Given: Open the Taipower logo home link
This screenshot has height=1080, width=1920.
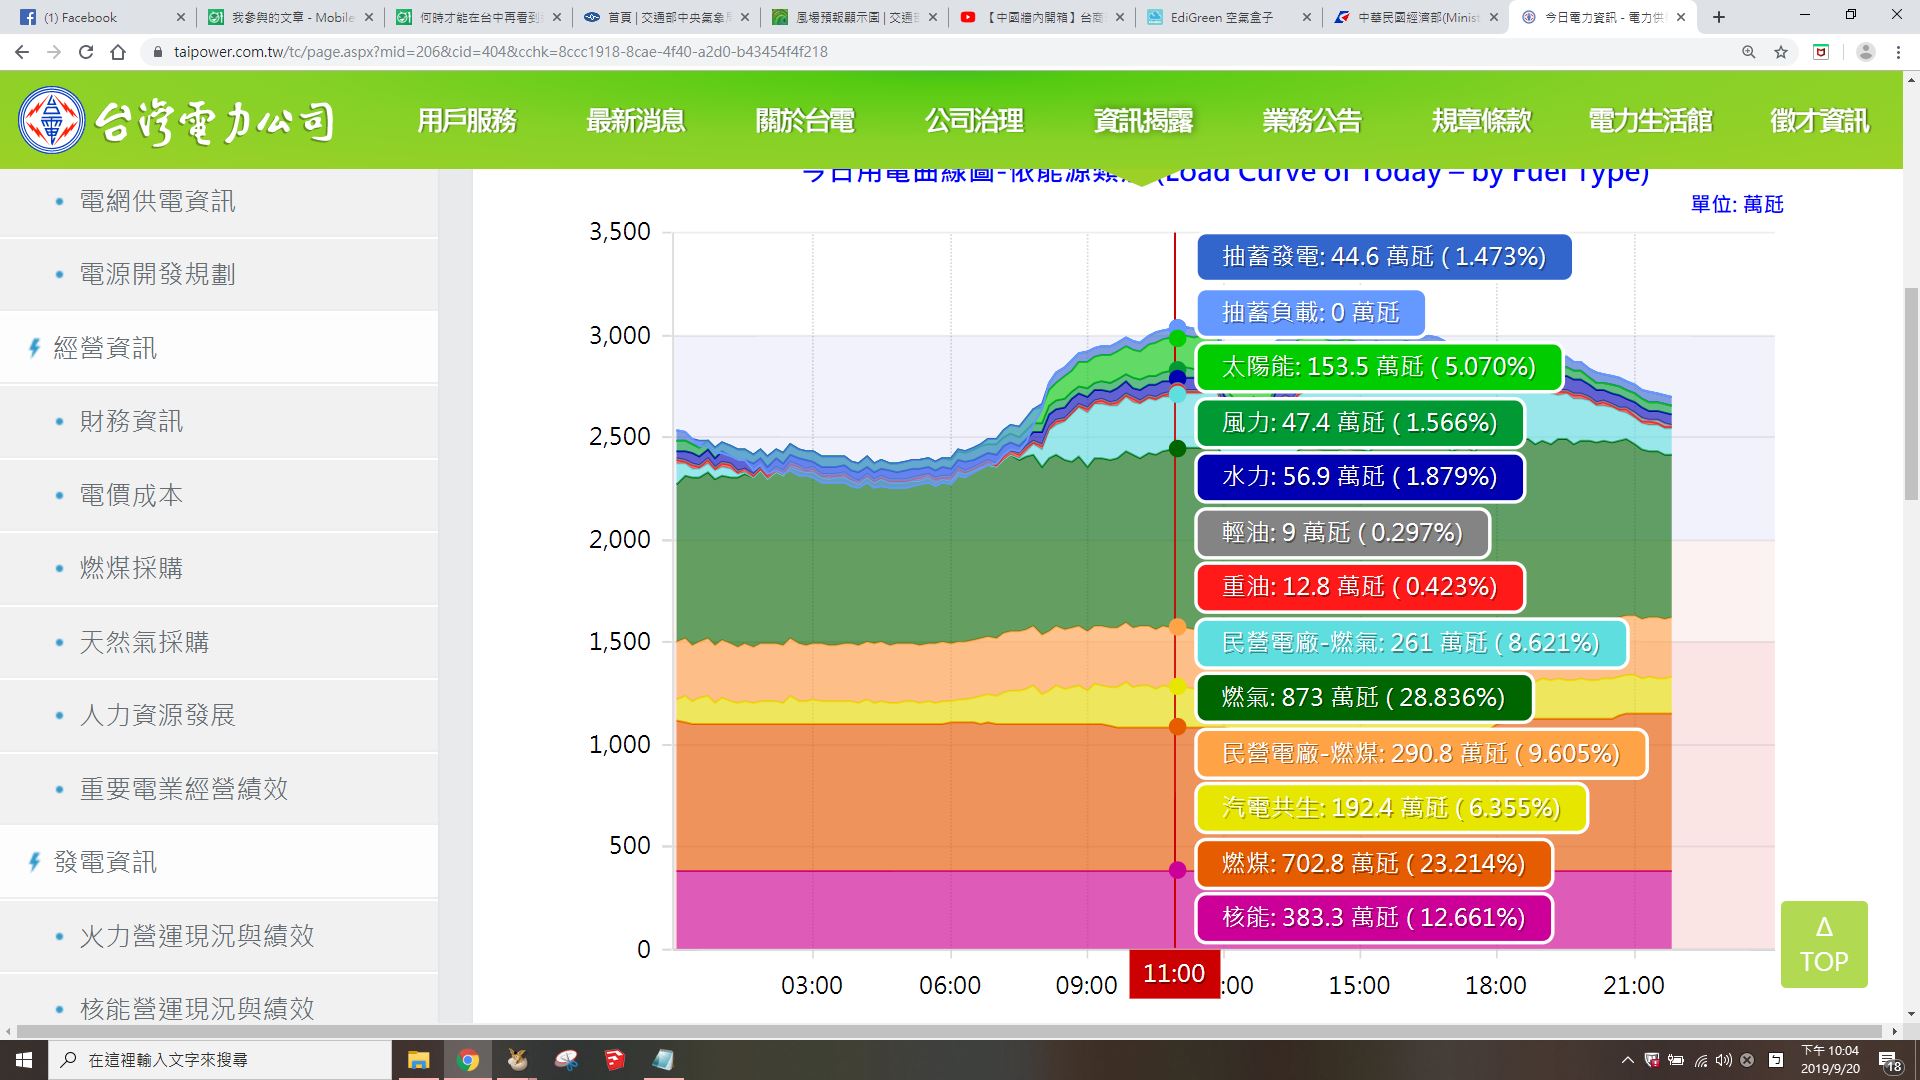Looking at the screenshot, I should click(x=176, y=121).
